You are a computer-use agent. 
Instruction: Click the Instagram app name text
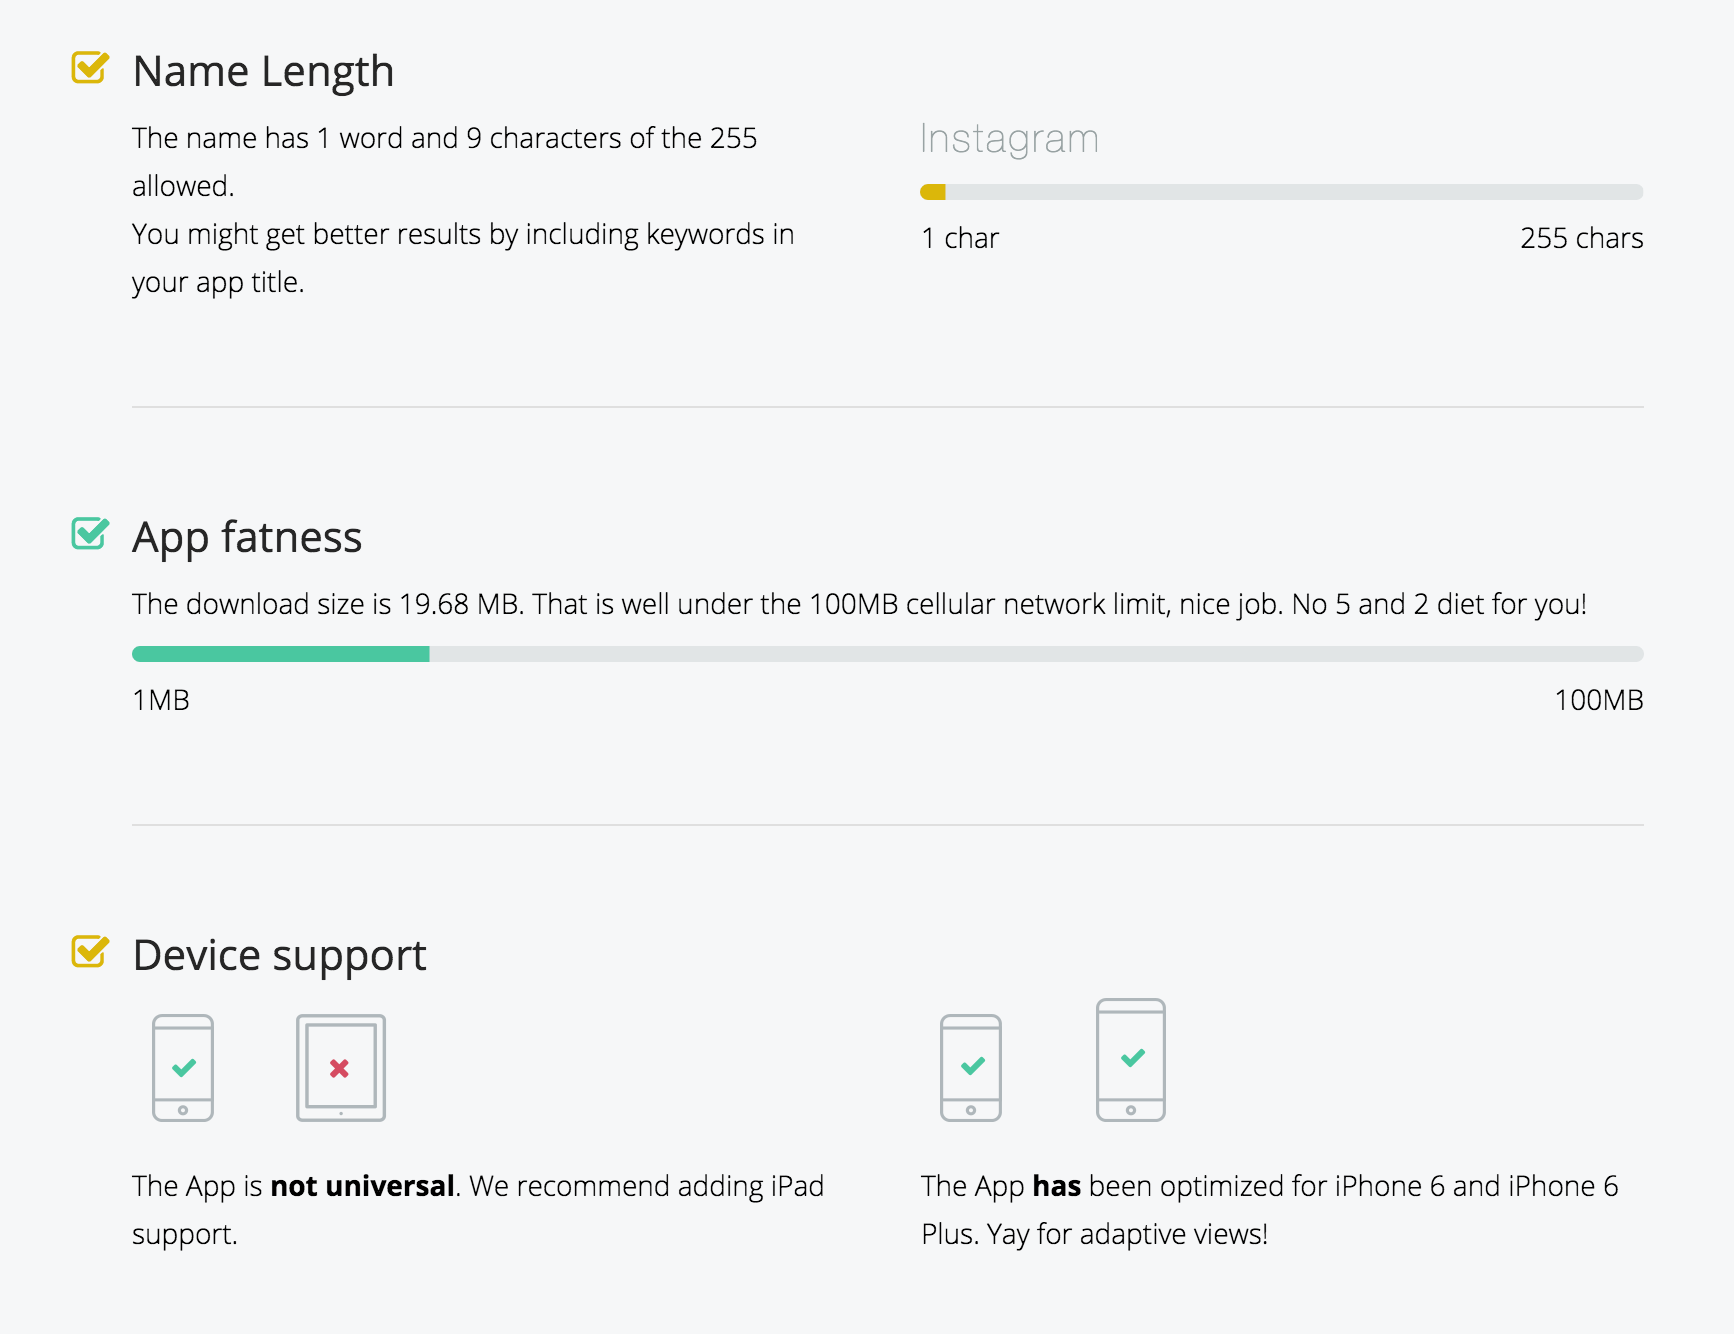tap(1009, 139)
